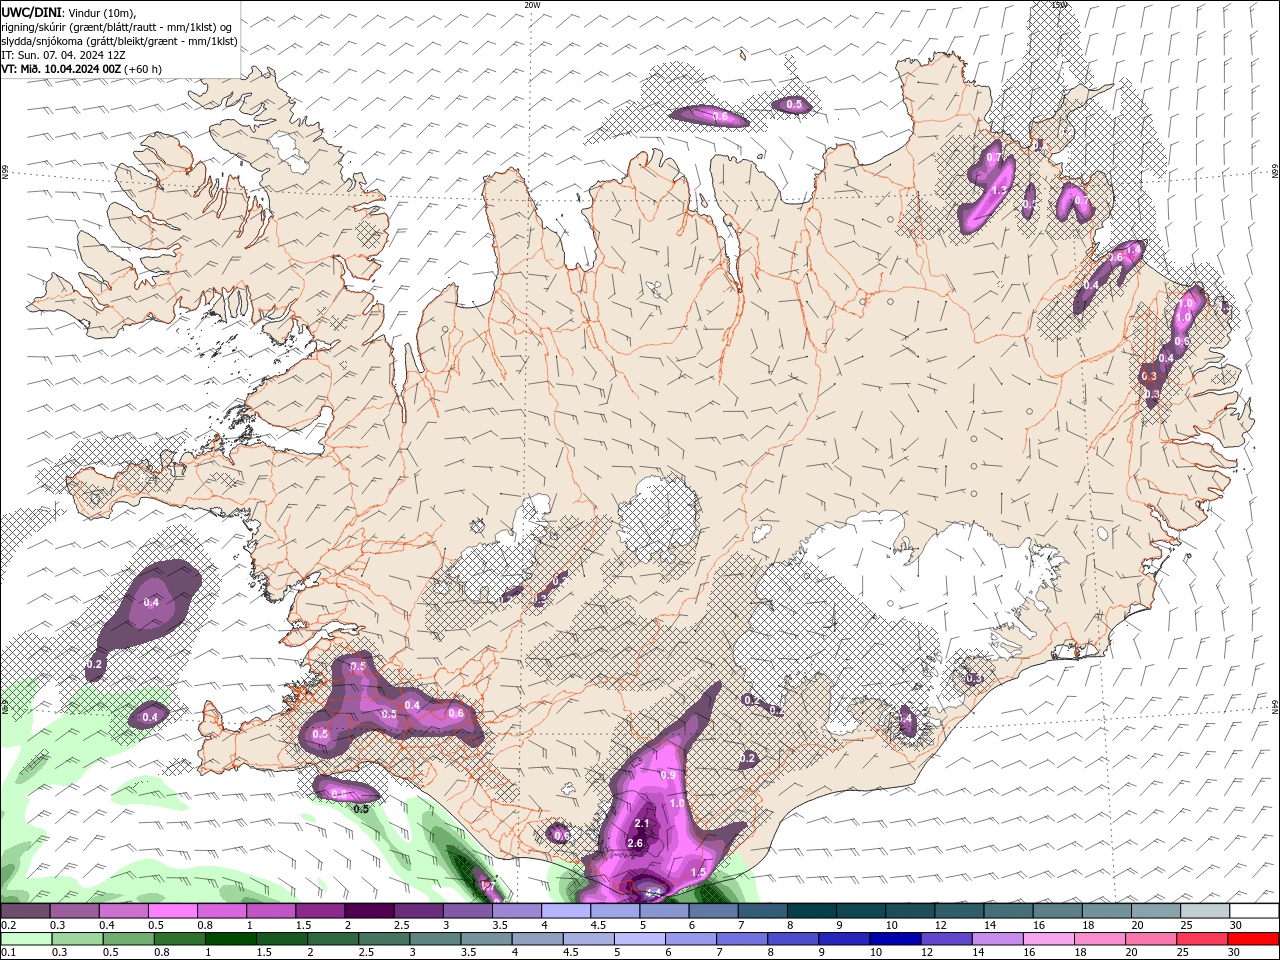Pick upper-row legend swatch starting at 2.5
Viewport: 1280px width, 960px height.
419,911
